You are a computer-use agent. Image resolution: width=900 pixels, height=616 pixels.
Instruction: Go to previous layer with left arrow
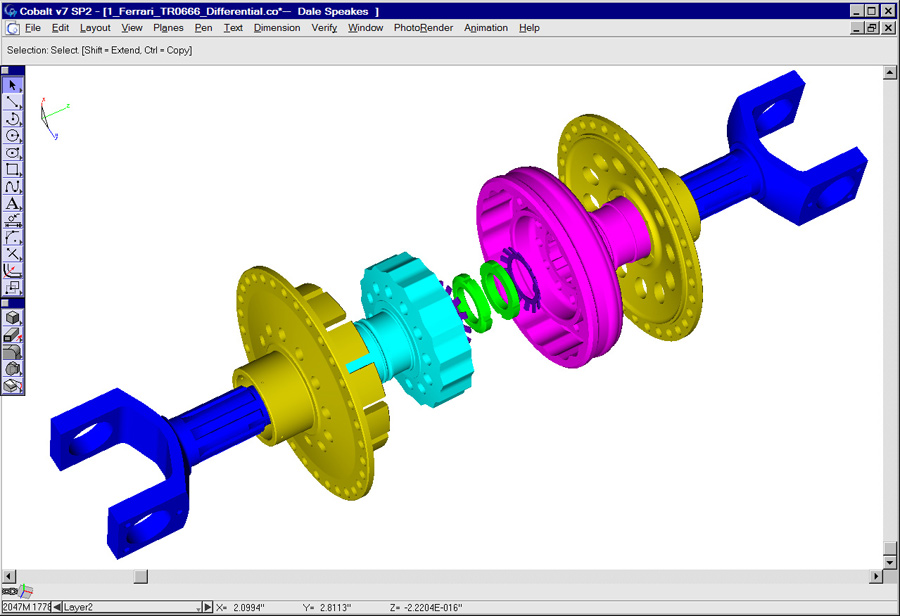(57, 607)
